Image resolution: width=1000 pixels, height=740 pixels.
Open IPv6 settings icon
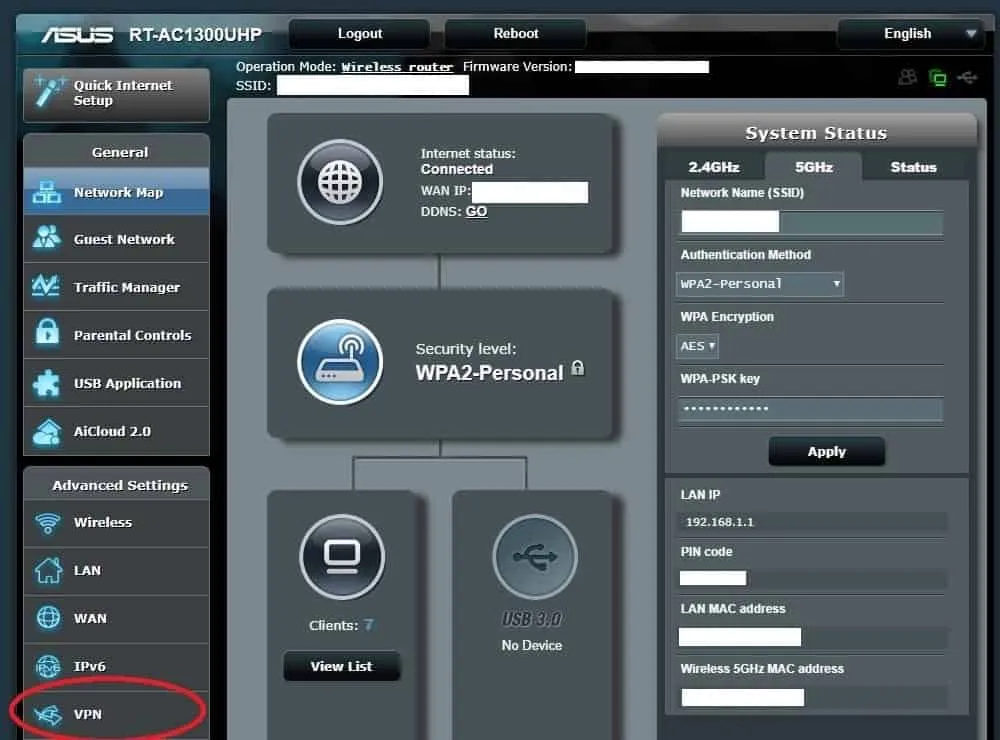coord(48,666)
